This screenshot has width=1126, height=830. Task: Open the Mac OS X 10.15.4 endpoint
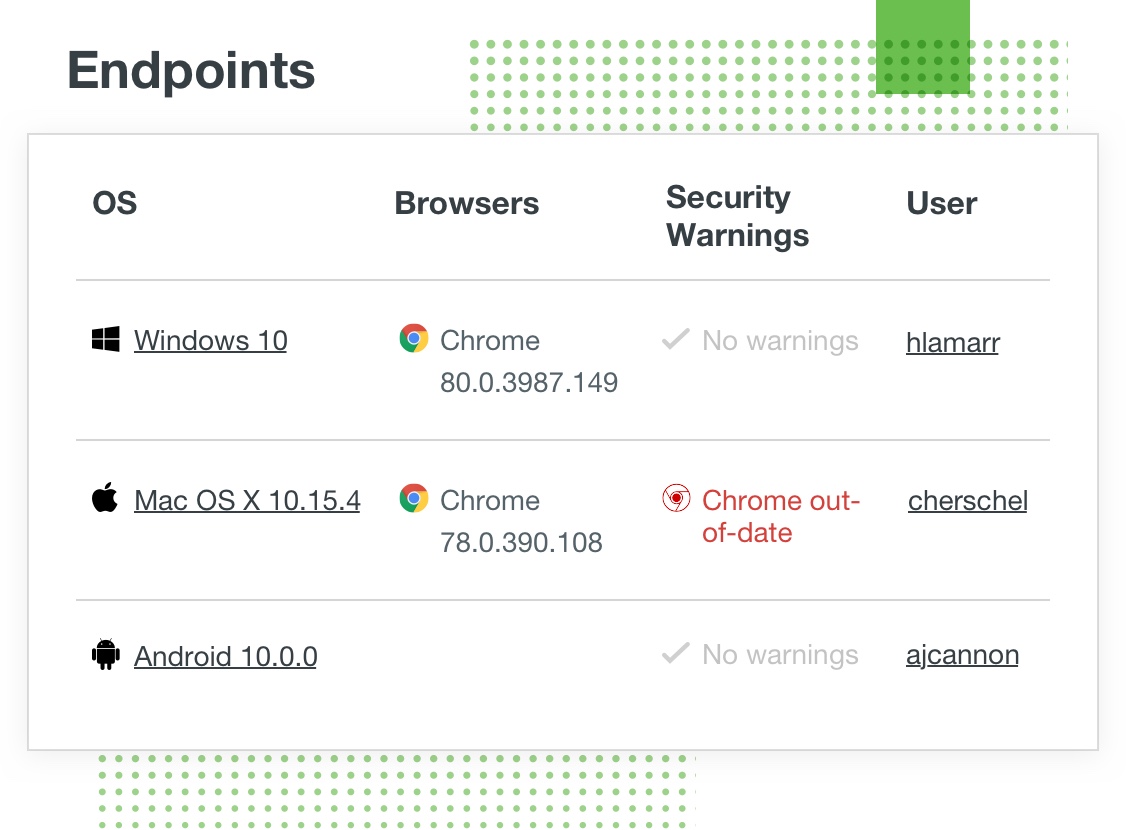click(247, 500)
